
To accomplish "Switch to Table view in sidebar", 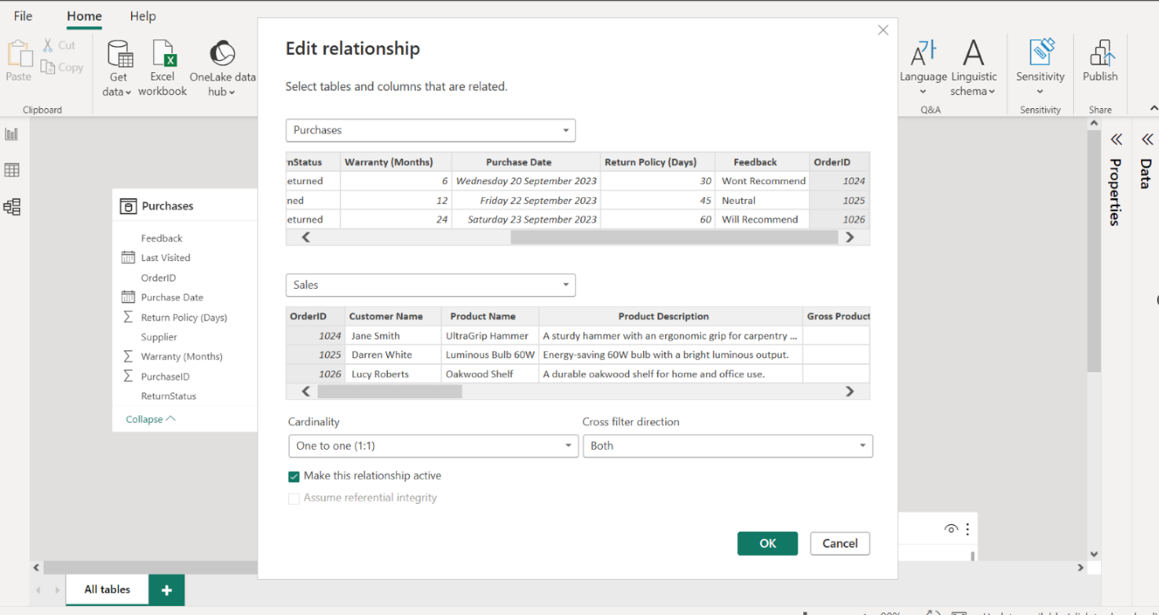I will (x=12, y=170).
